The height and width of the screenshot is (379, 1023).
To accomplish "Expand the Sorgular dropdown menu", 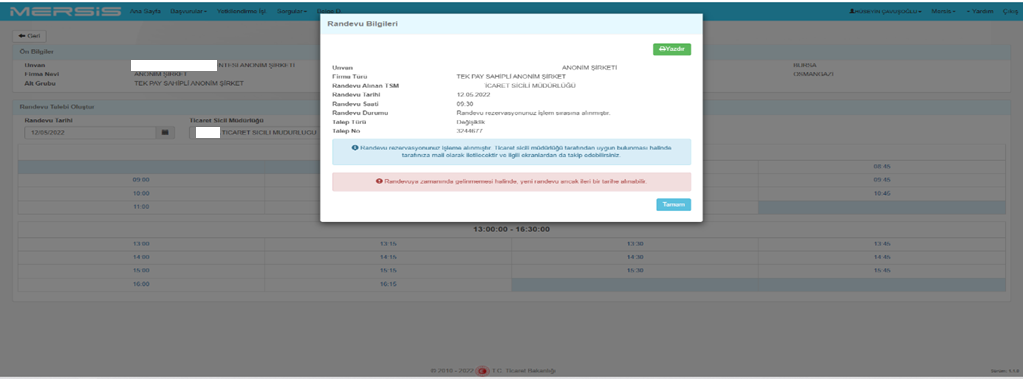I will pyautogui.click(x=292, y=12).
